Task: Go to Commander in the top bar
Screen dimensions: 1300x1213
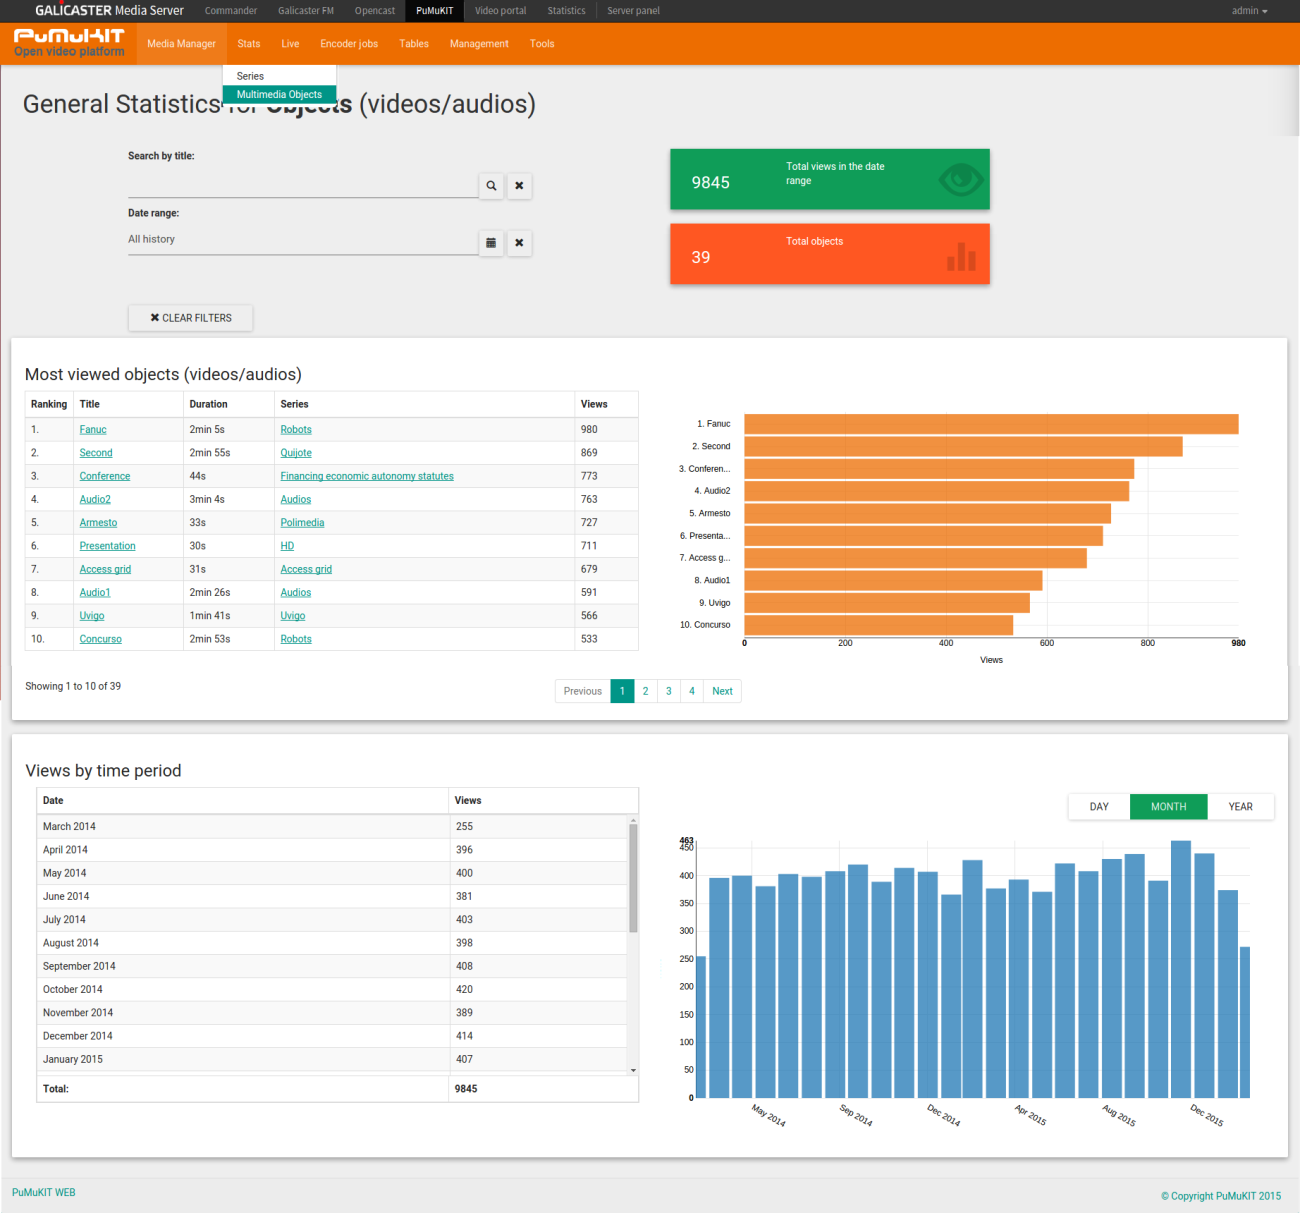Action: (231, 11)
